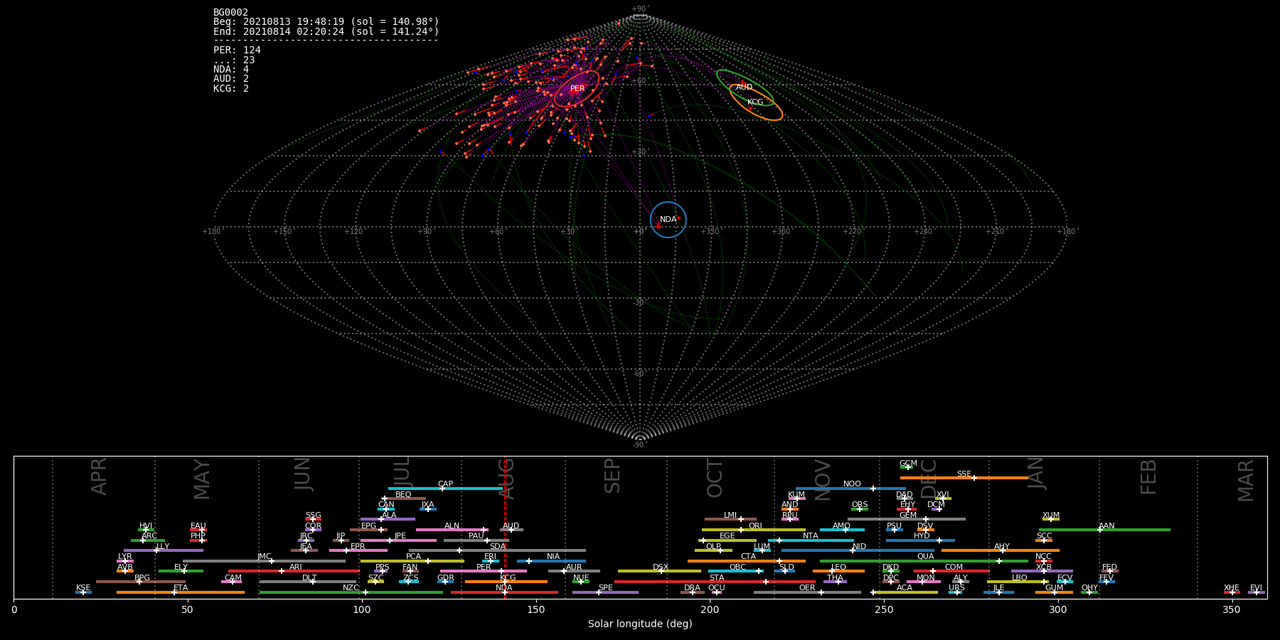Click the grey OER shower bar
Screen dimensions: 1280x640
(x=807, y=592)
